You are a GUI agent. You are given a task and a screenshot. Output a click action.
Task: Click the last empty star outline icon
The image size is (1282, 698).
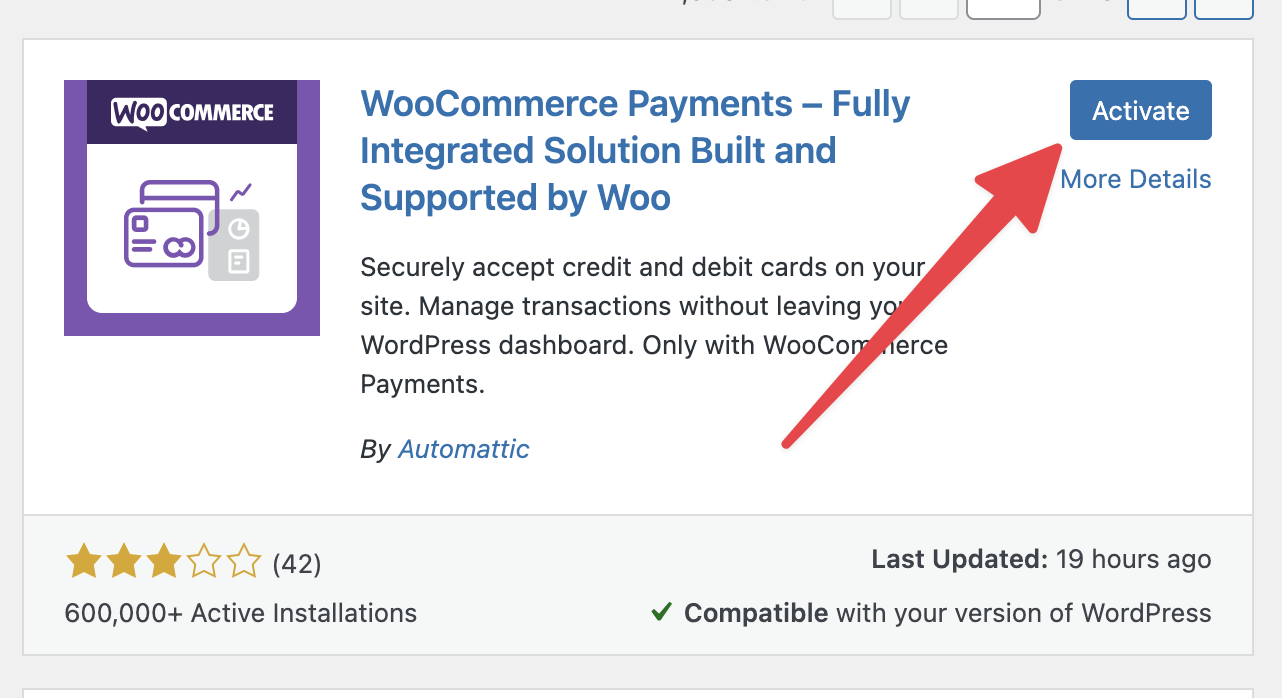242,562
